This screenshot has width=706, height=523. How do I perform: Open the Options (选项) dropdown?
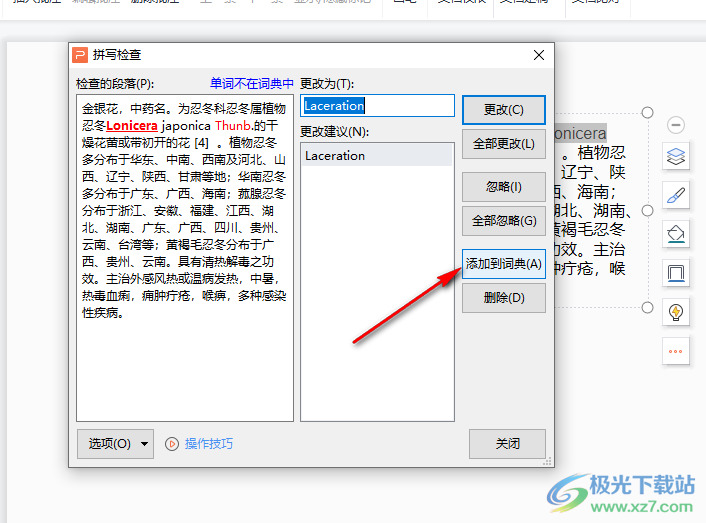pyautogui.click(x=115, y=444)
